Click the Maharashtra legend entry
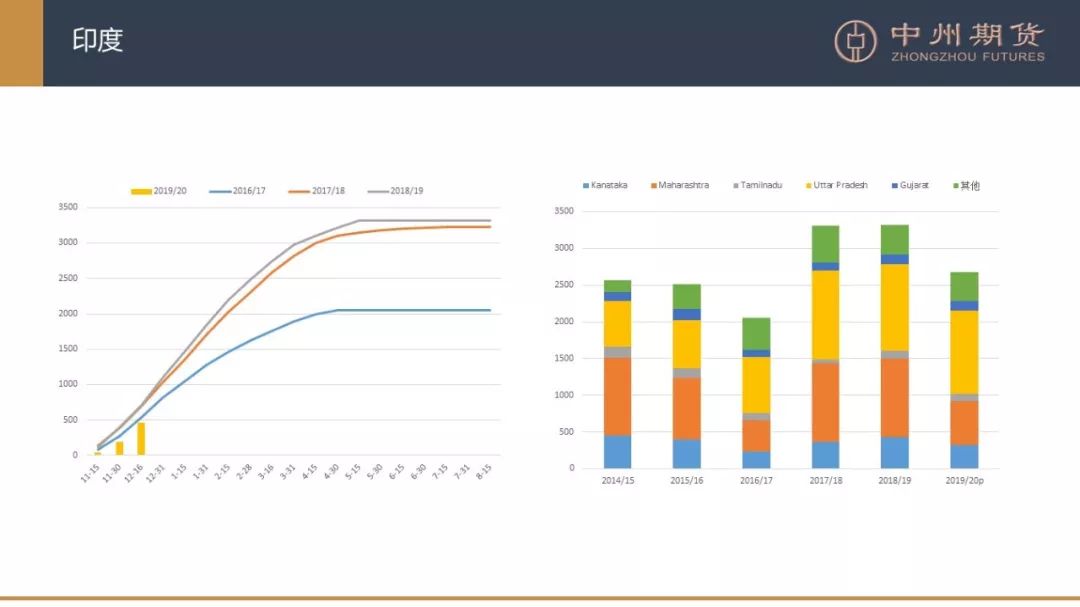The height and width of the screenshot is (607, 1080). pos(680,185)
